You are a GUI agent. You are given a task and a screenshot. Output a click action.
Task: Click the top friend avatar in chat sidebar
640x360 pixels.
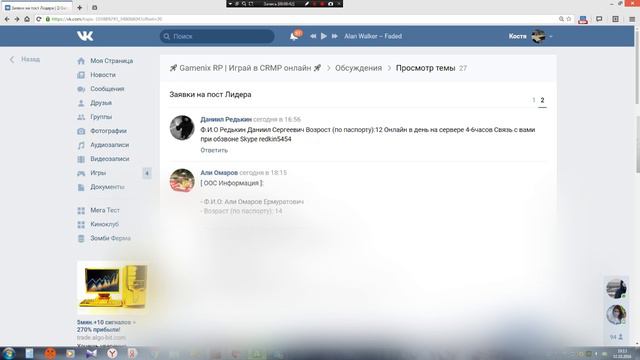[616, 289]
